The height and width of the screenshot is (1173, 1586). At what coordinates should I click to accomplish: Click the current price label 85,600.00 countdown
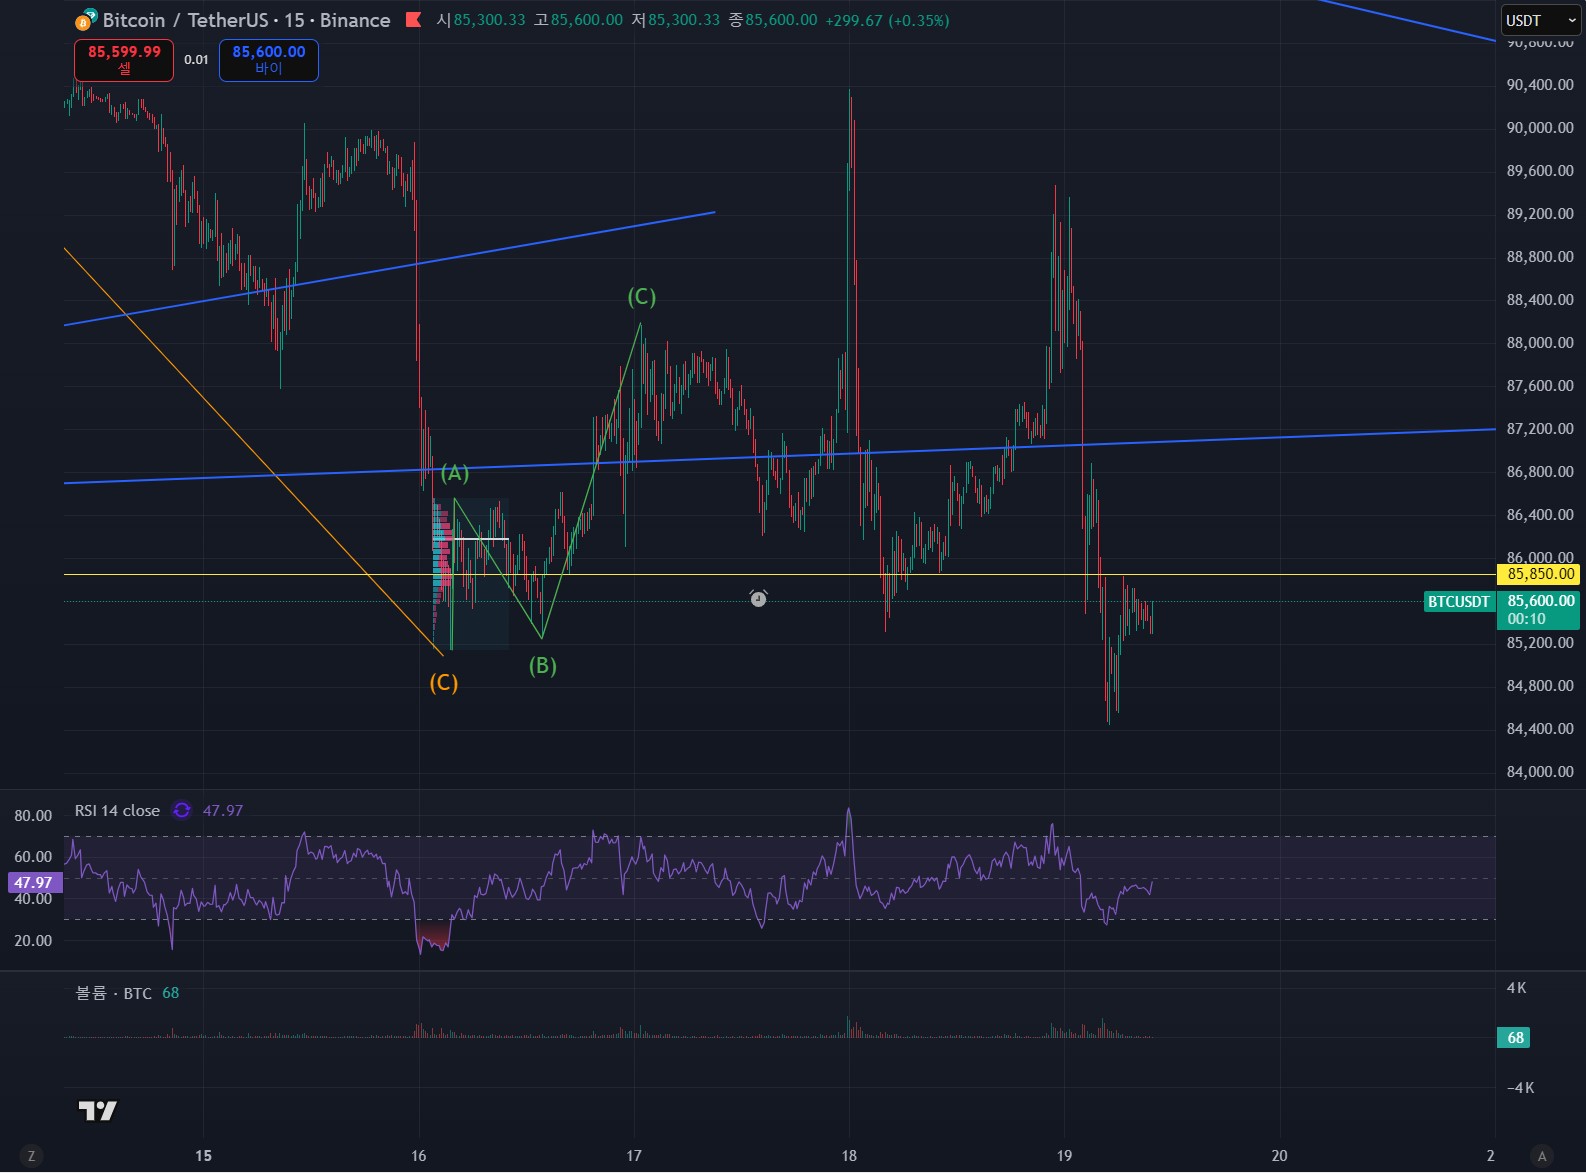1538,610
